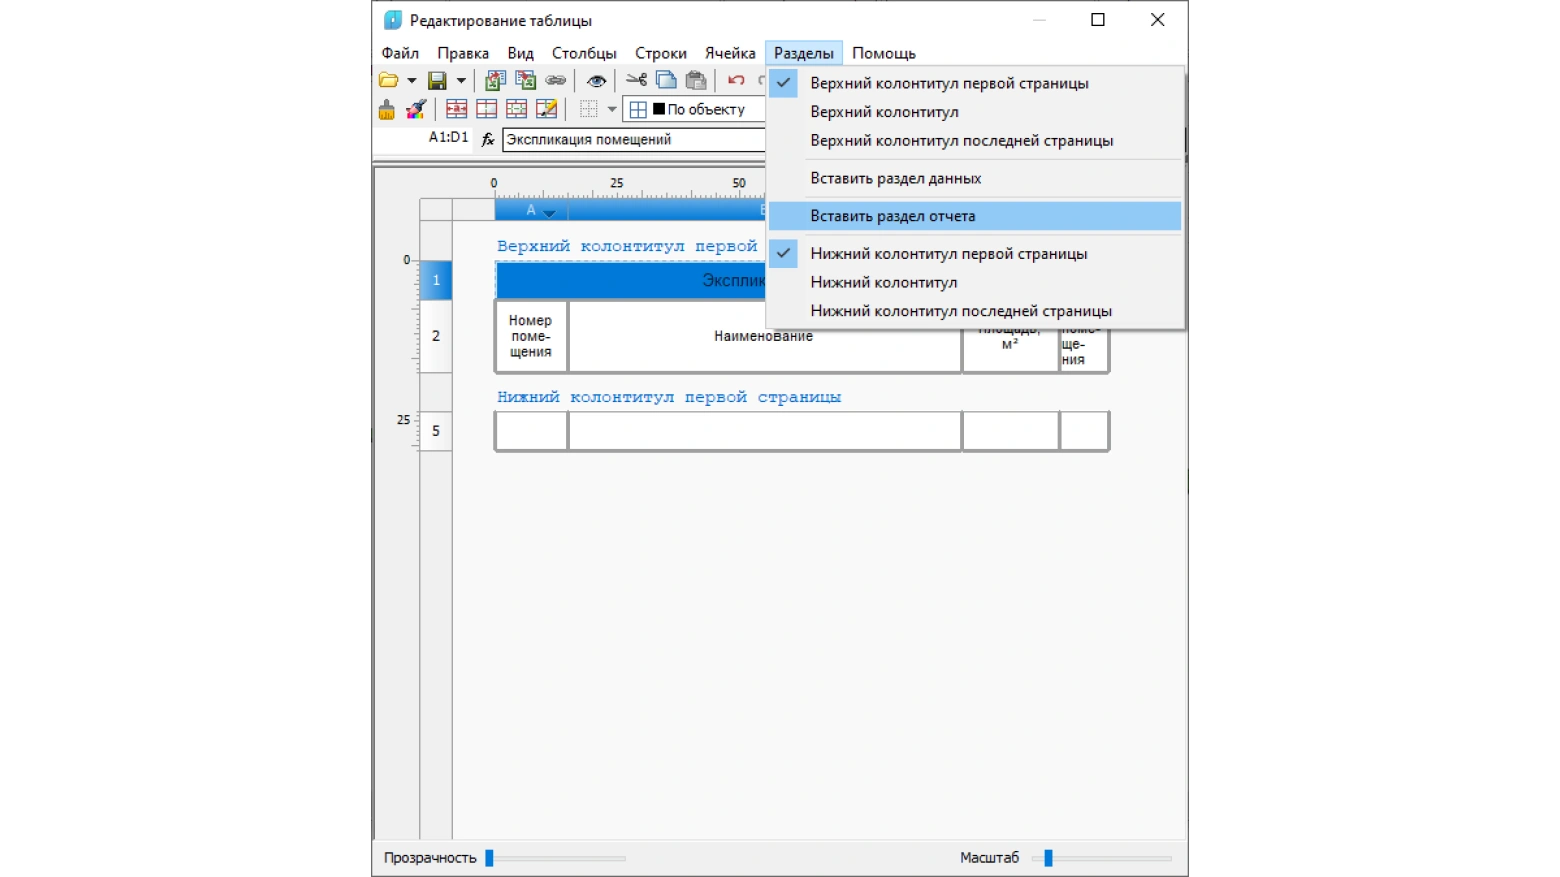Click the table icon with pencil
The height and width of the screenshot is (877, 1560).
click(546, 109)
